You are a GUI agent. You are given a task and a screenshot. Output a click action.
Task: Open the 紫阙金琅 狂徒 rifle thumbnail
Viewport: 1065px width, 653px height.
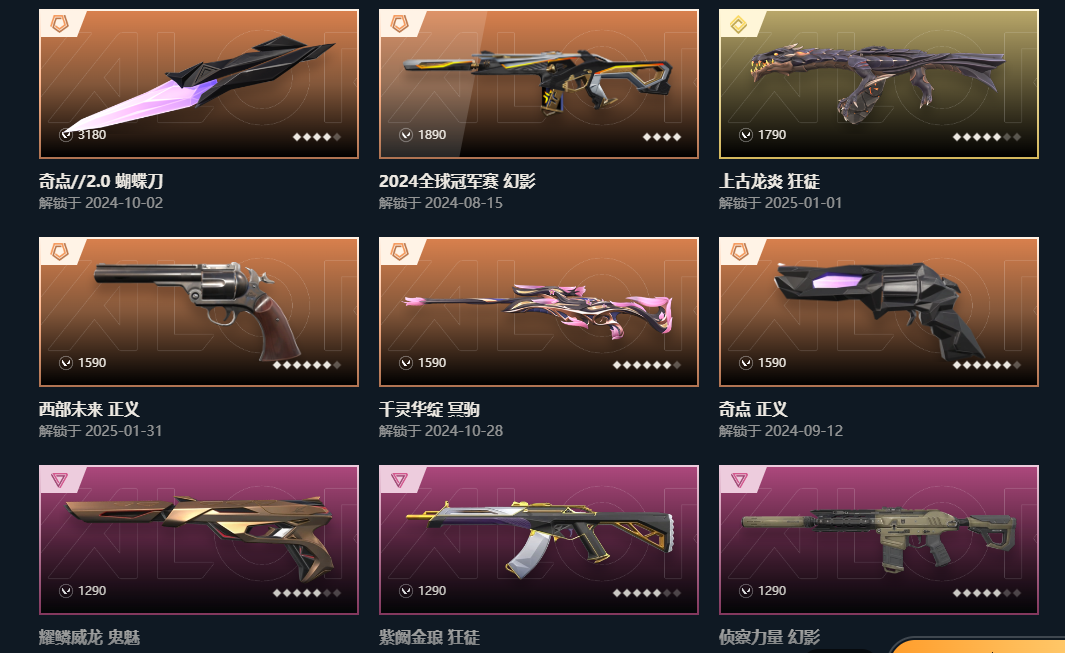pos(539,540)
